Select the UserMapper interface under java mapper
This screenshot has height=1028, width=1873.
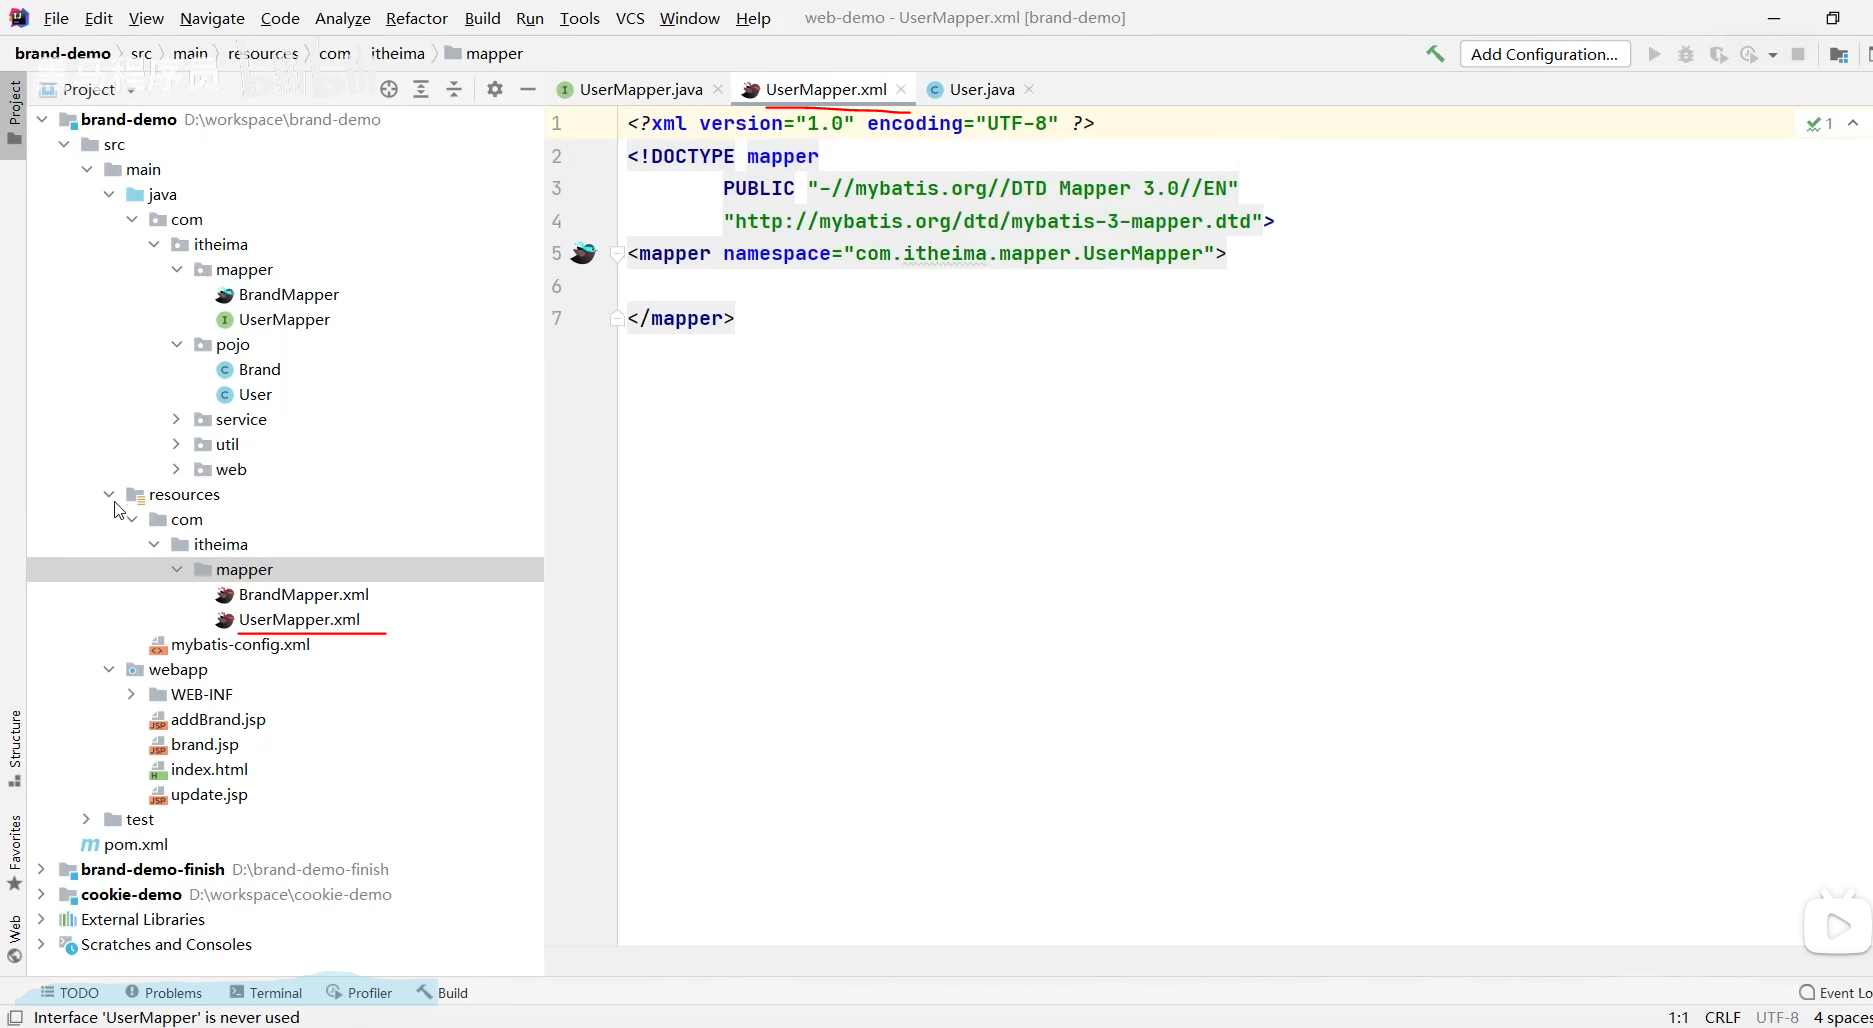pos(284,319)
